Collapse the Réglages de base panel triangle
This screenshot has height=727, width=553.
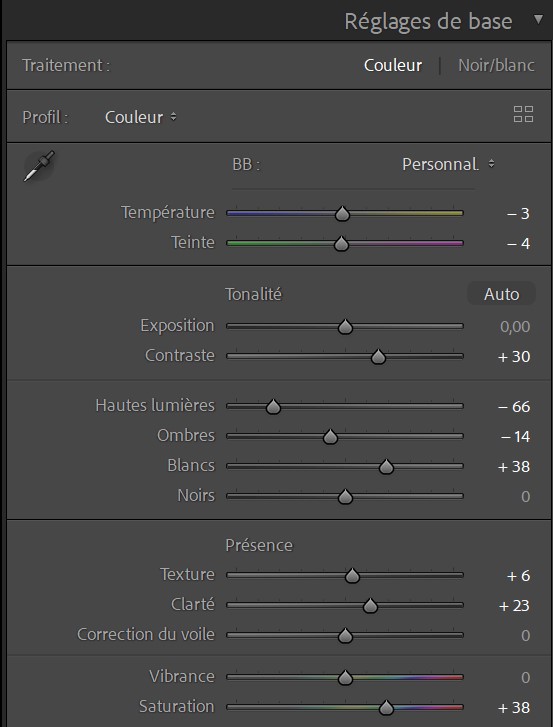click(x=538, y=19)
